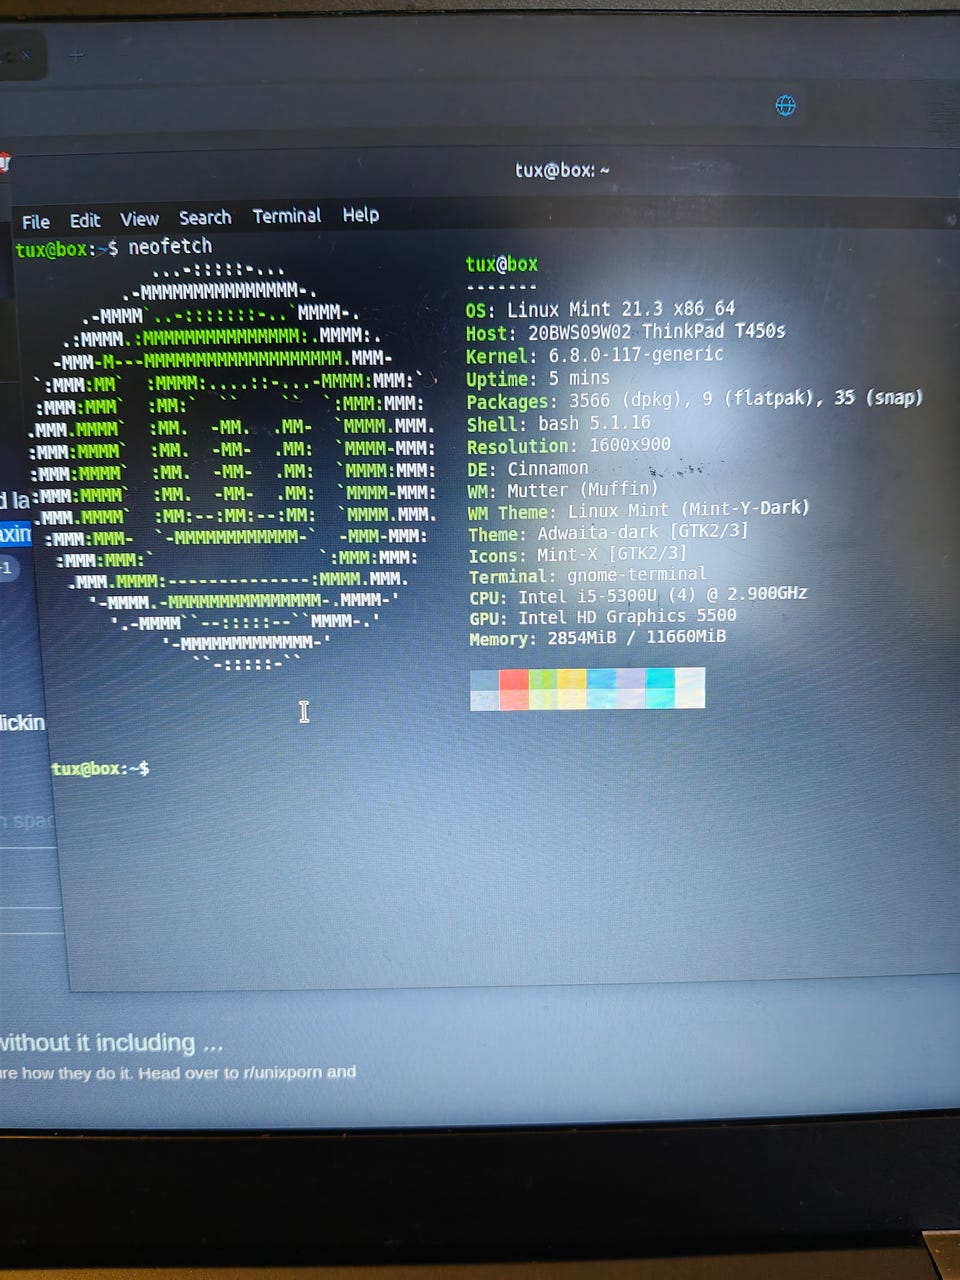Image resolution: width=960 pixels, height=1280 pixels.
Task: Click the tux@box header above neofetch info
Action: pos(502,264)
